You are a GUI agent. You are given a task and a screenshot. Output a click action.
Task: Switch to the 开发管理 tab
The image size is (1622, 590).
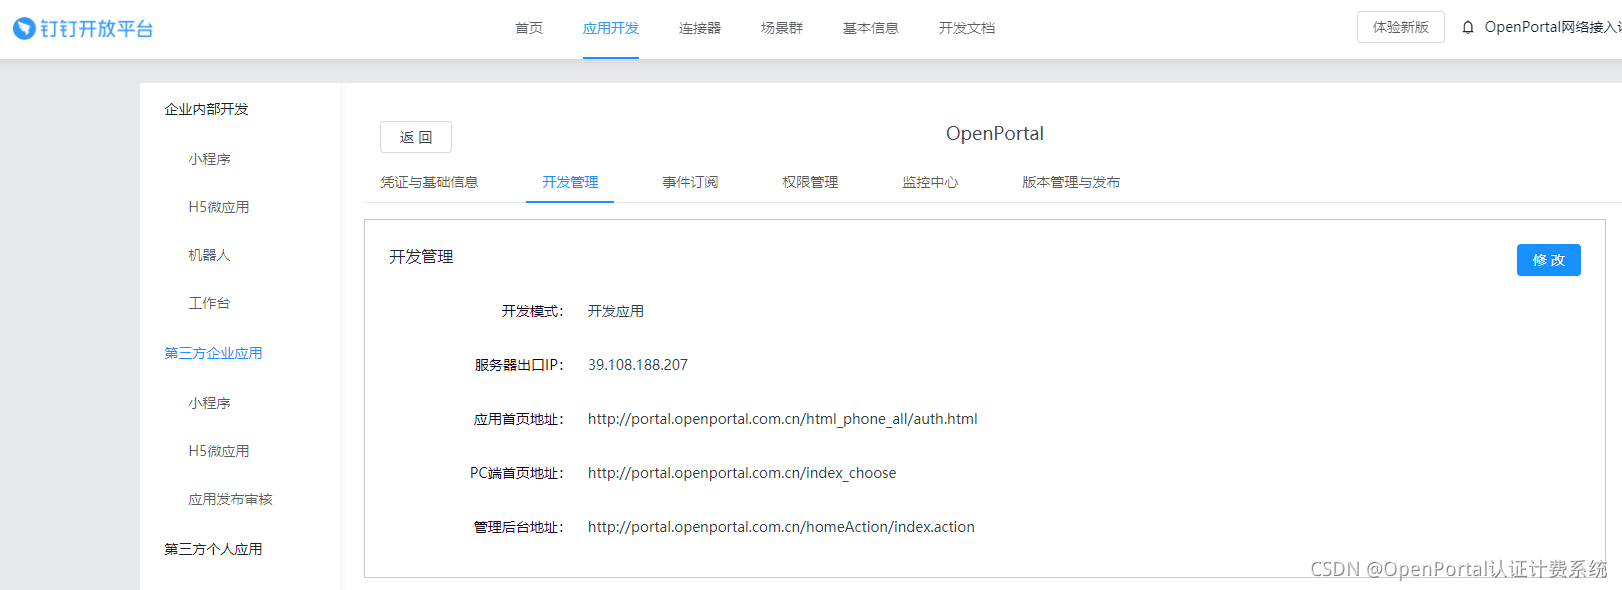click(x=570, y=182)
